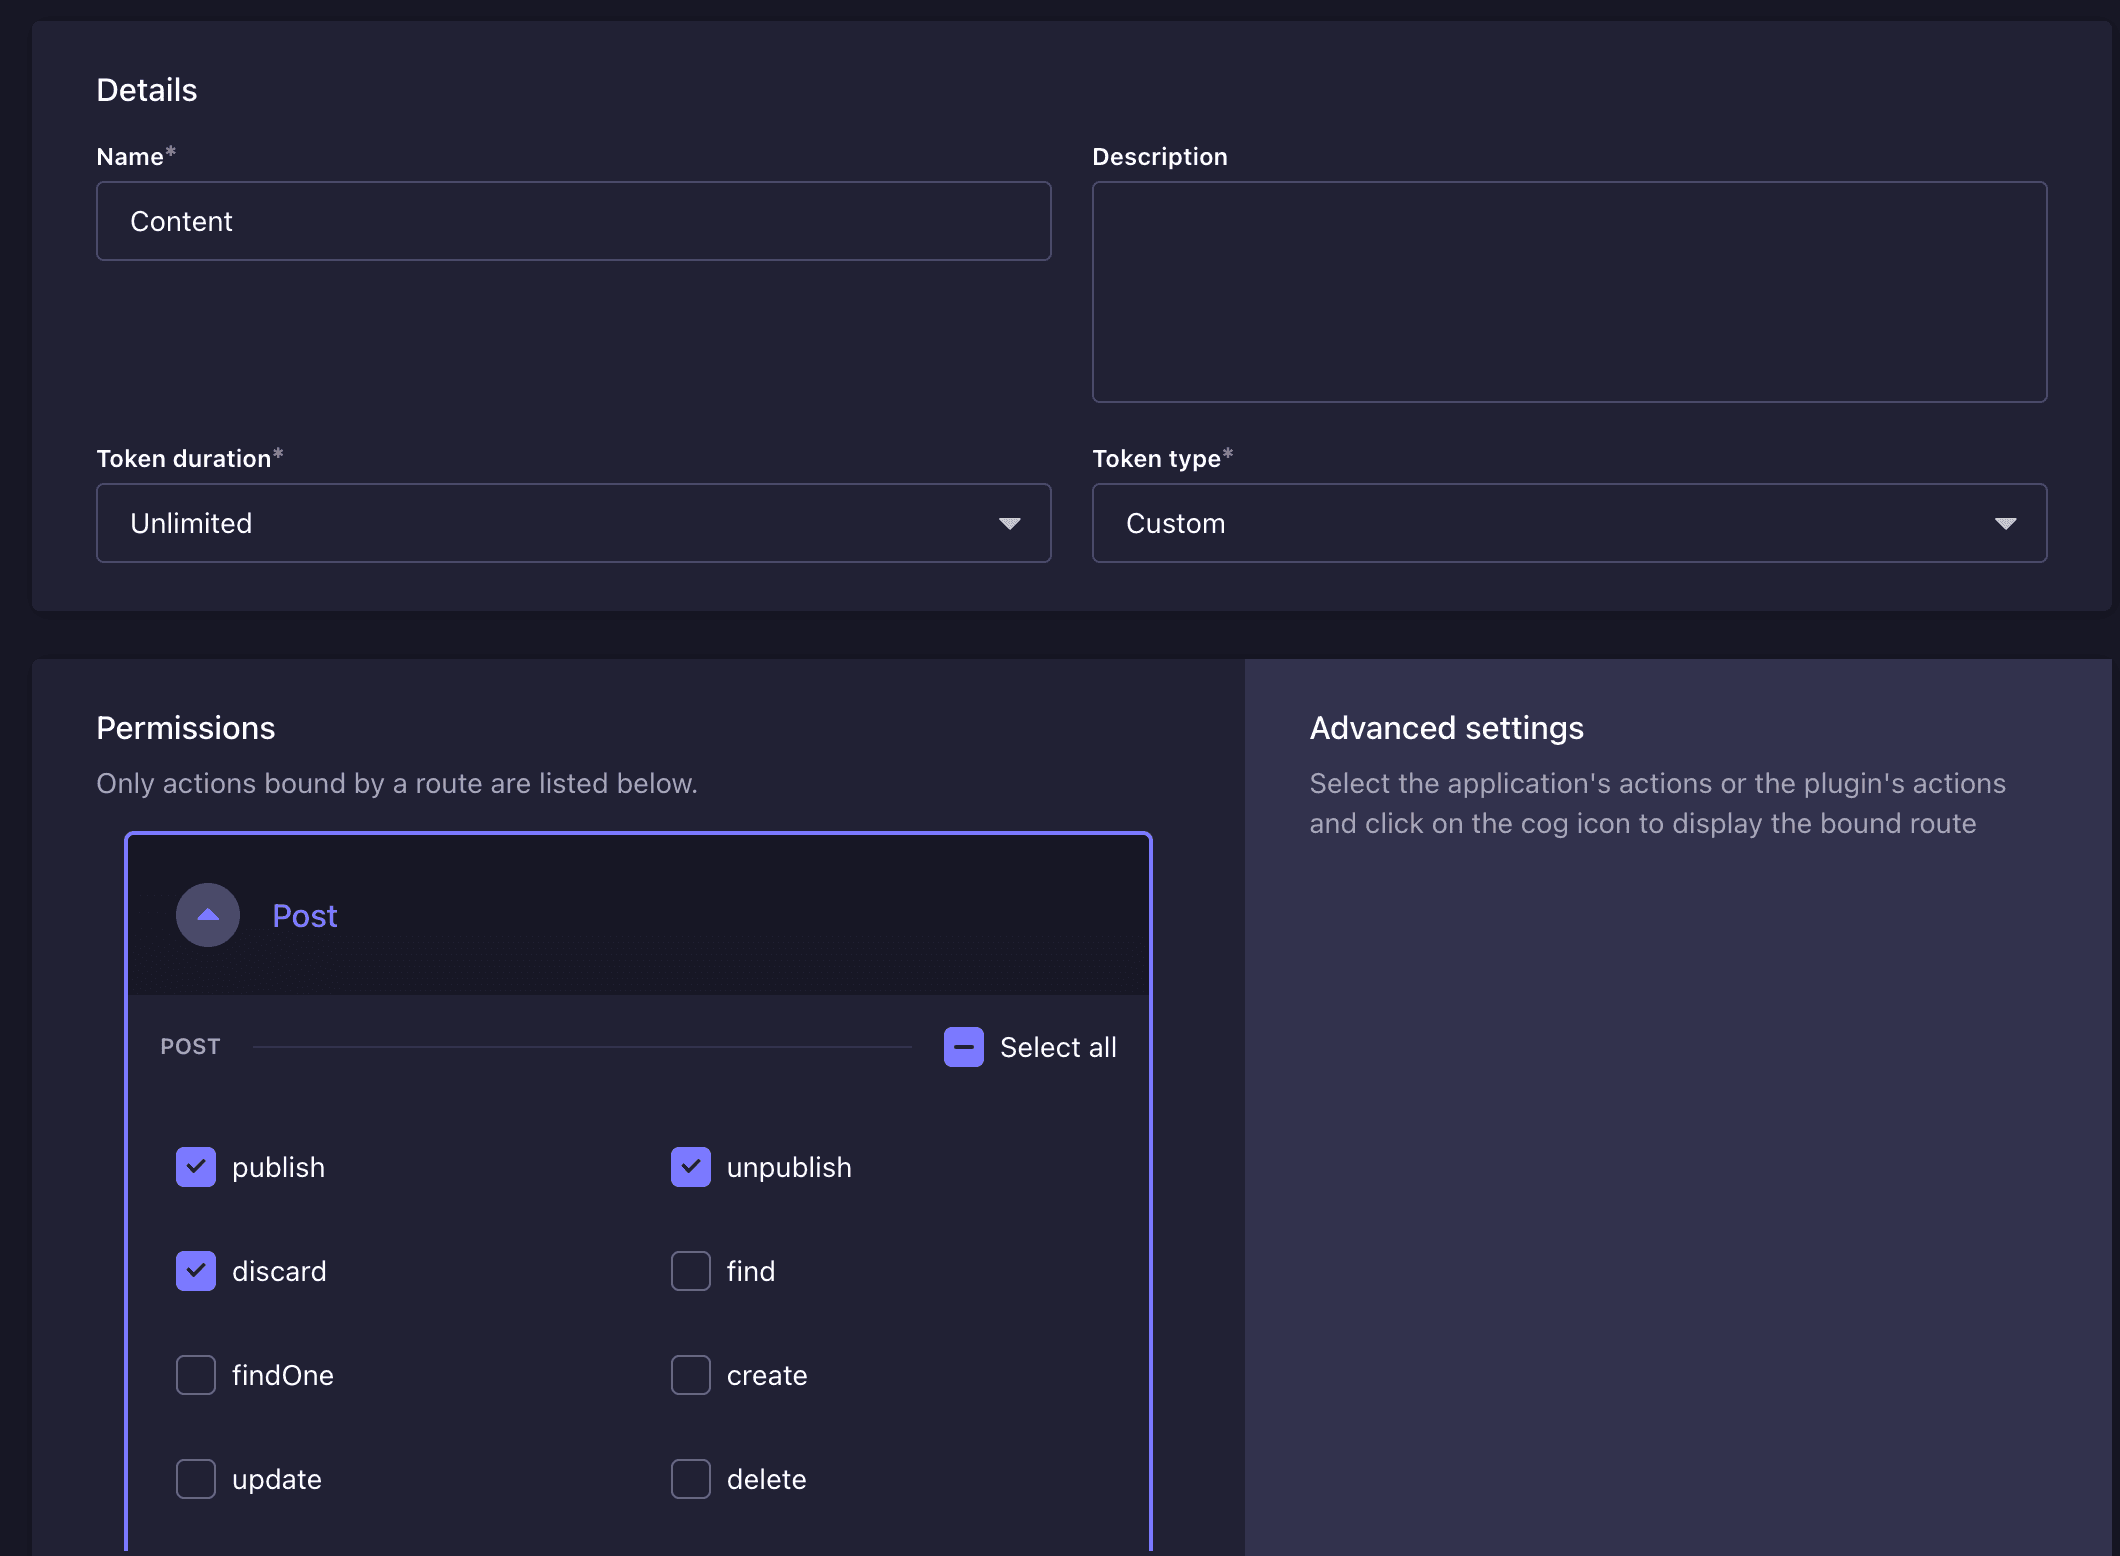Click the Select all label
Viewport: 2120px width, 1556px height.
point(1058,1047)
